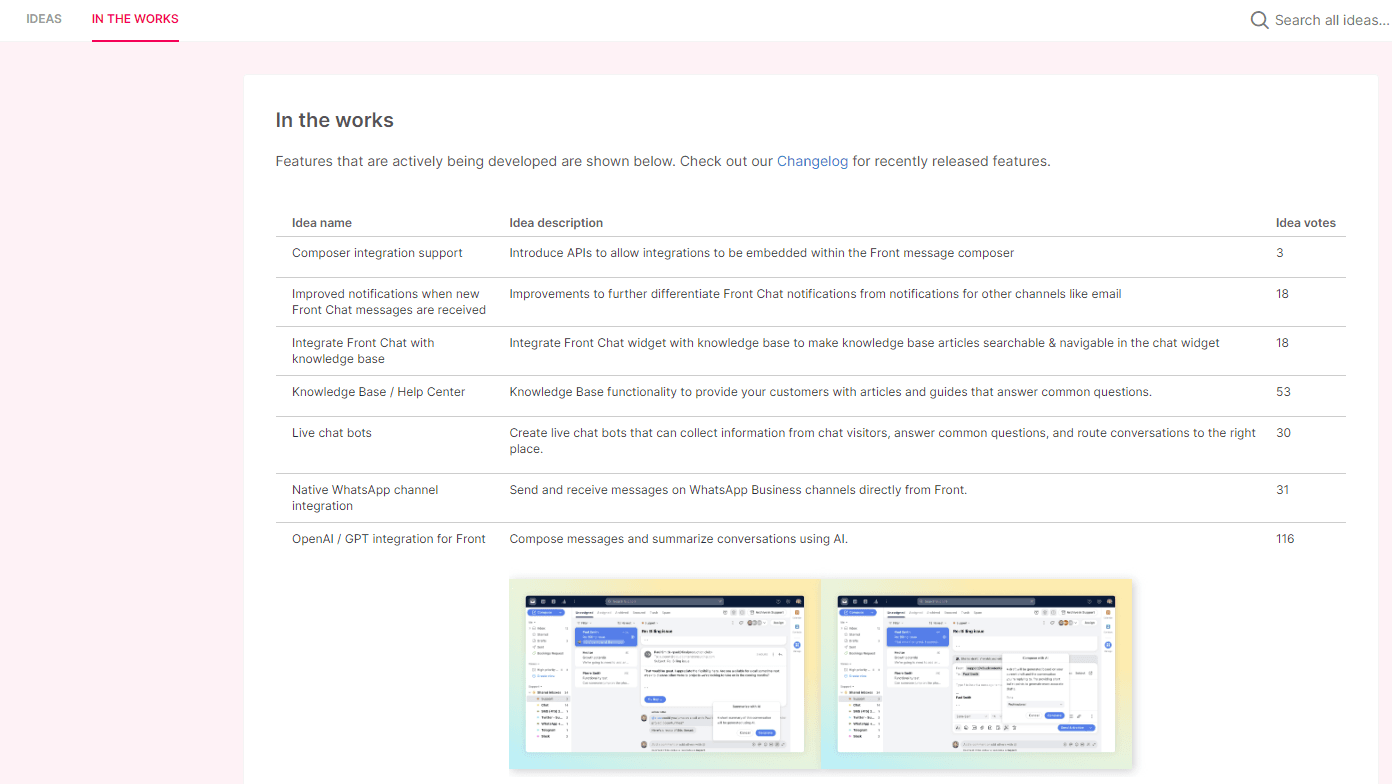This screenshot has height=784, width=1392.
Task: Click the vote count 31
Action: 1283,490
